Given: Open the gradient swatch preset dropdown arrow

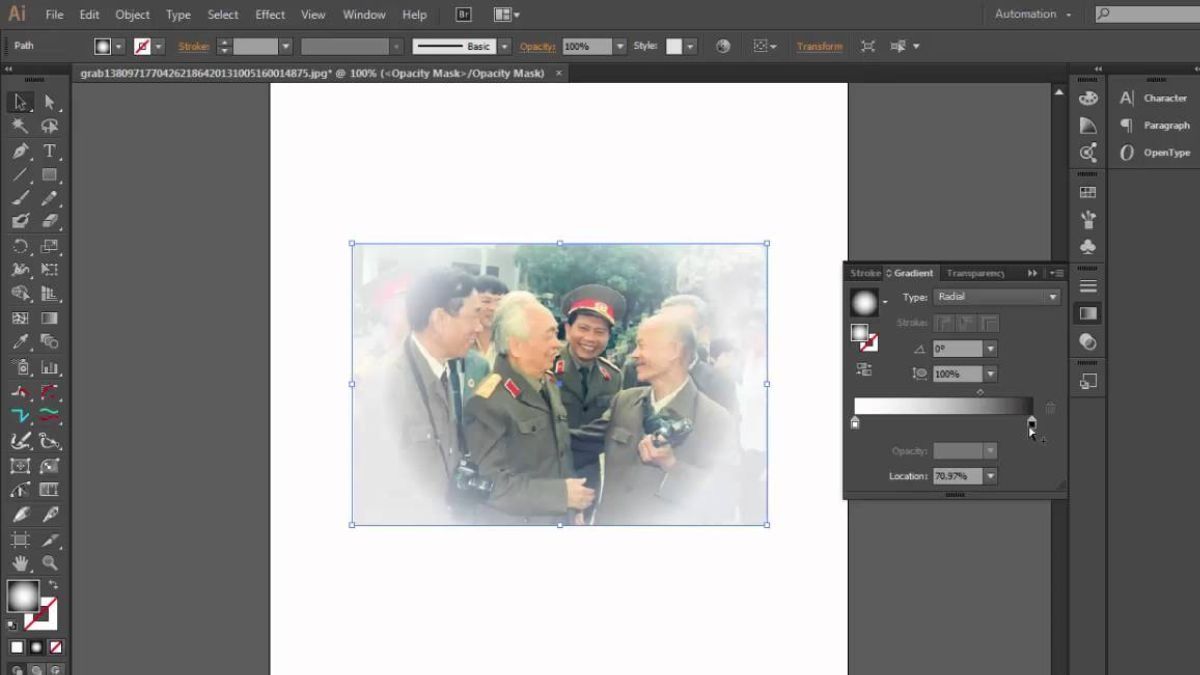Looking at the screenshot, I should 885,302.
